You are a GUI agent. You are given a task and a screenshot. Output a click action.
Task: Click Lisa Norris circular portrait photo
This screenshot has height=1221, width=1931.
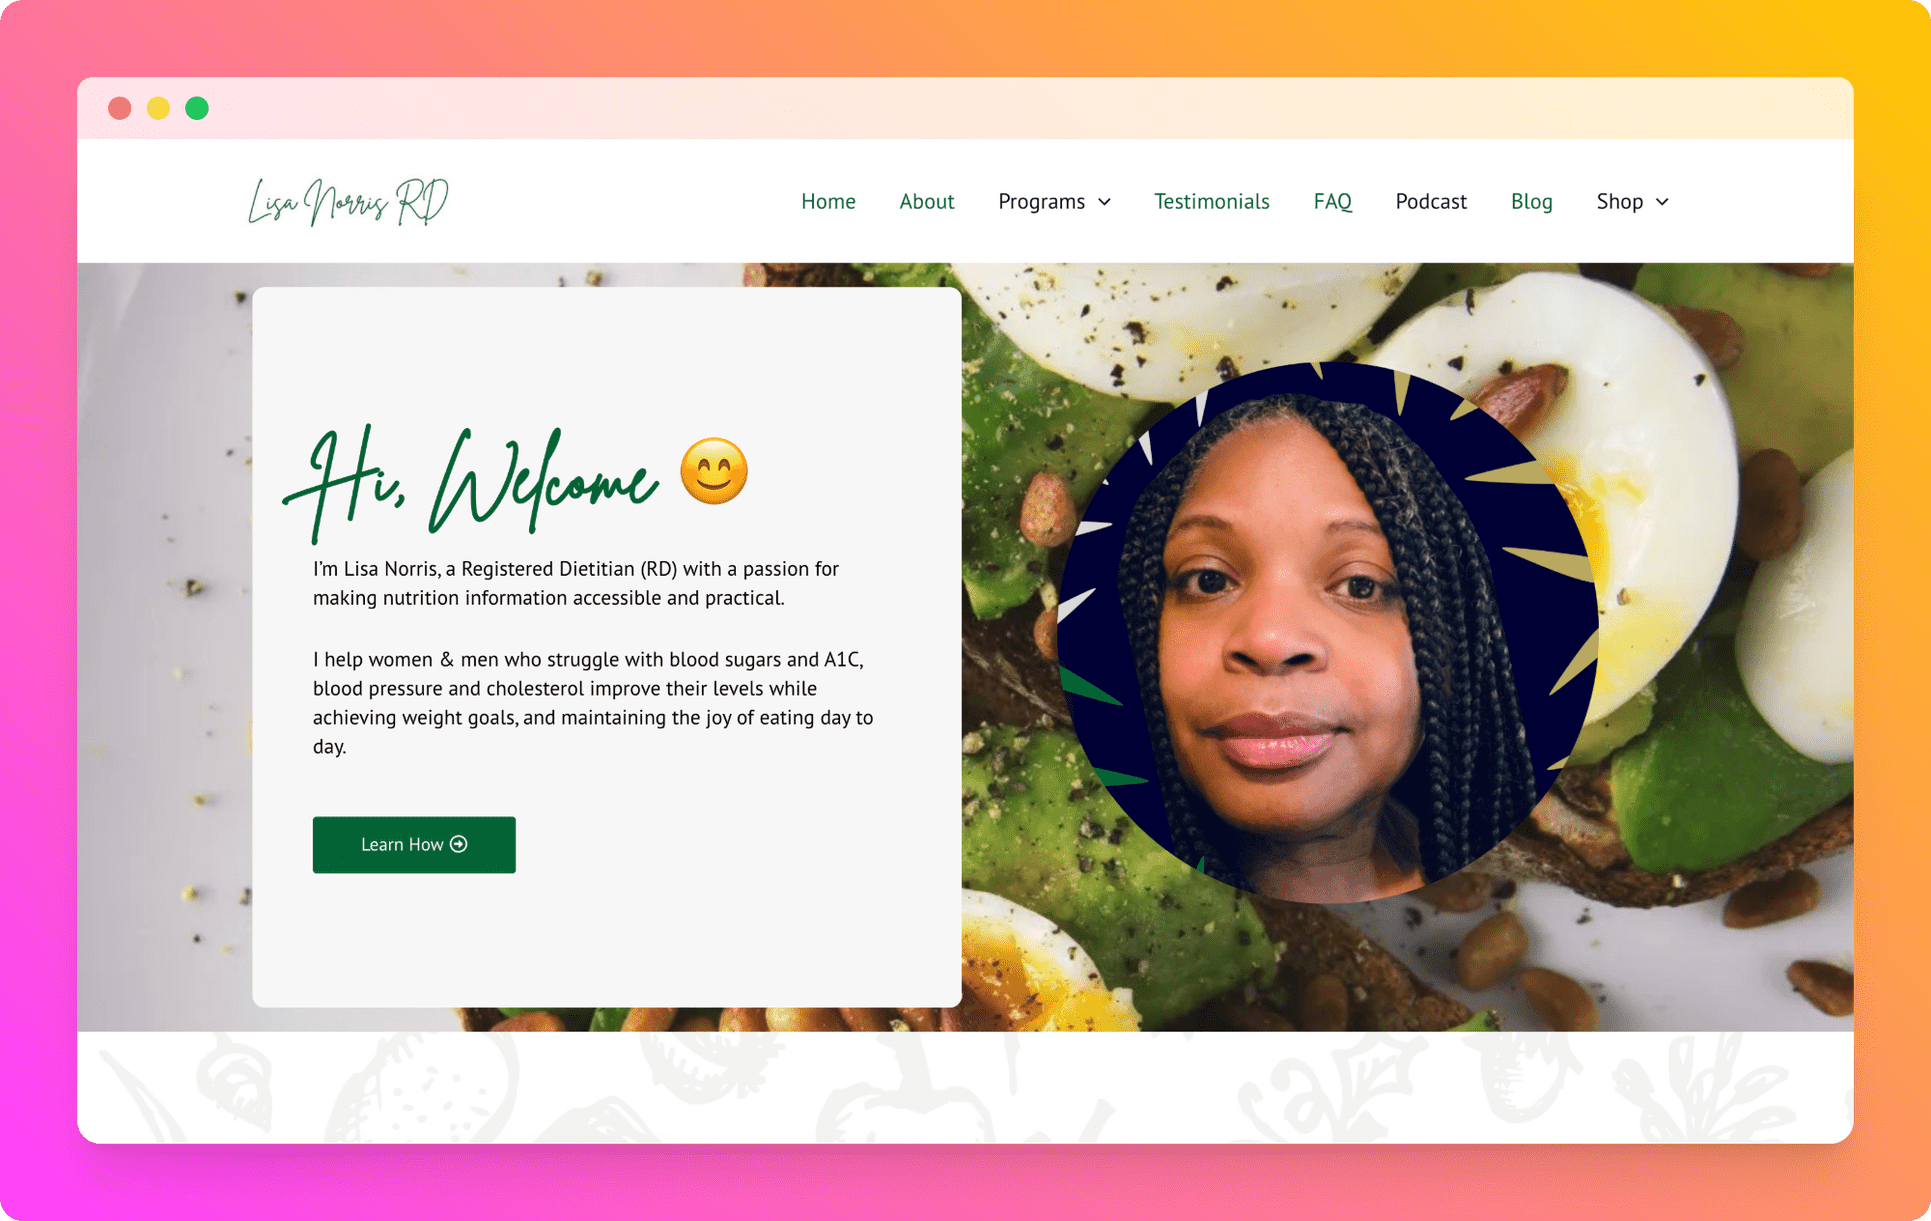tap(1327, 632)
